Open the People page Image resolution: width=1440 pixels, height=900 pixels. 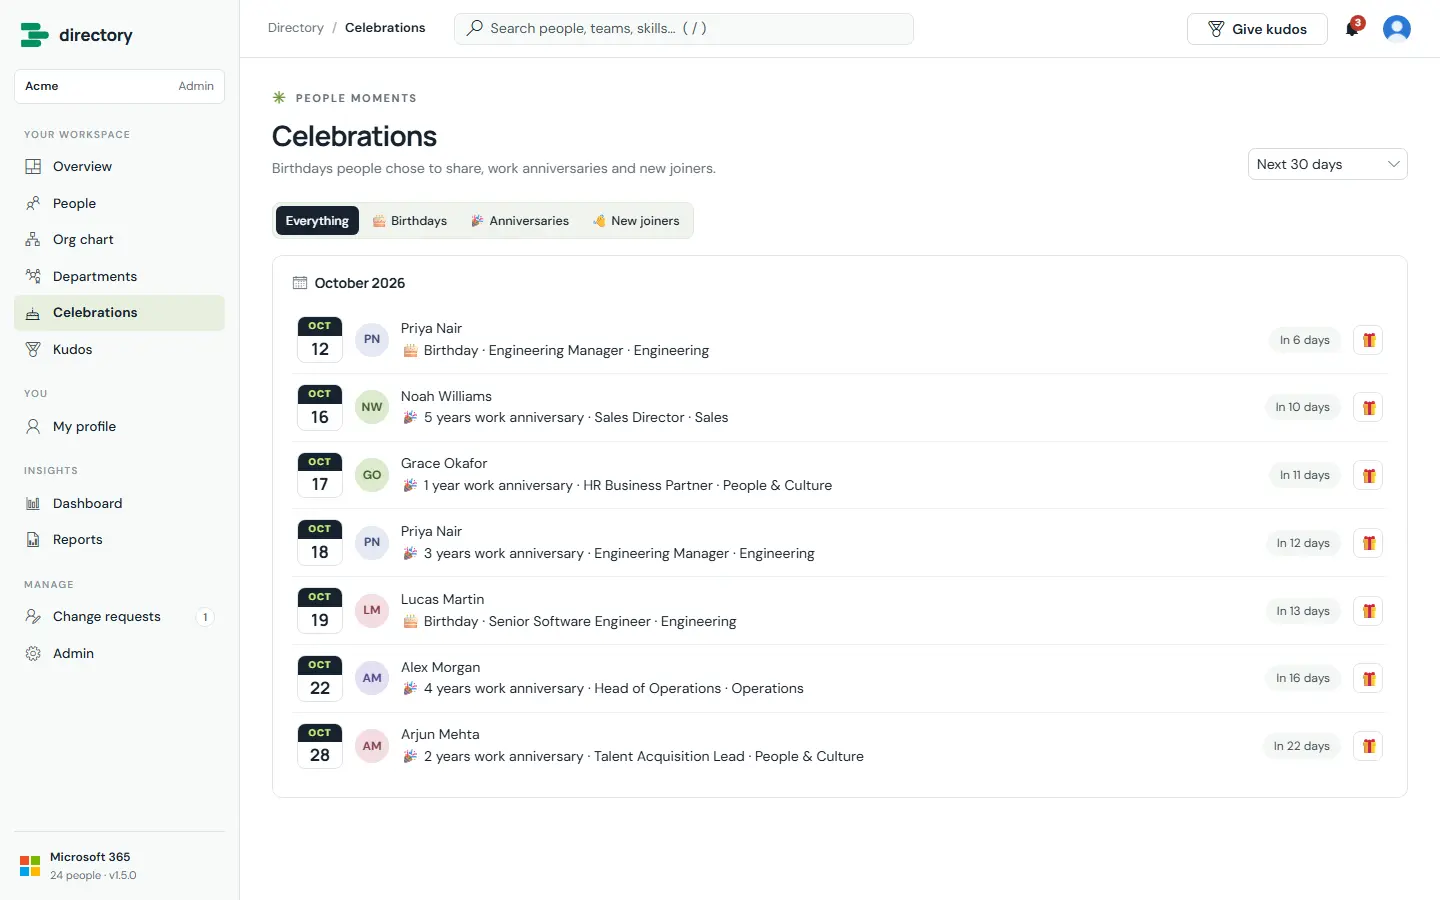coord(119,203)
